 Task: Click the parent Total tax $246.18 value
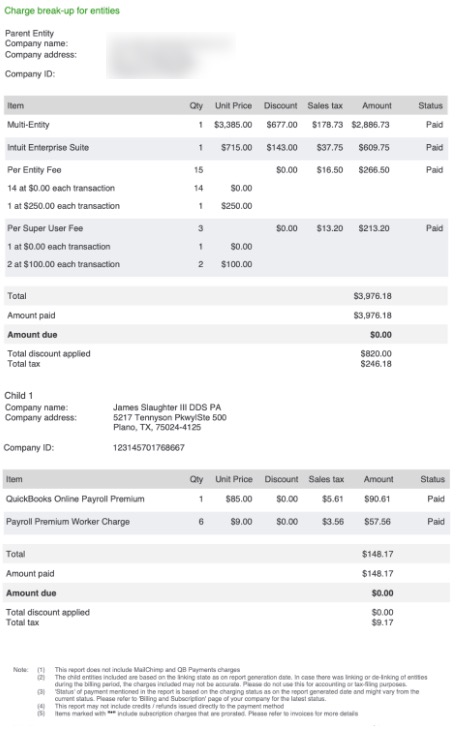pyautogui.click(x=376, y=364)
